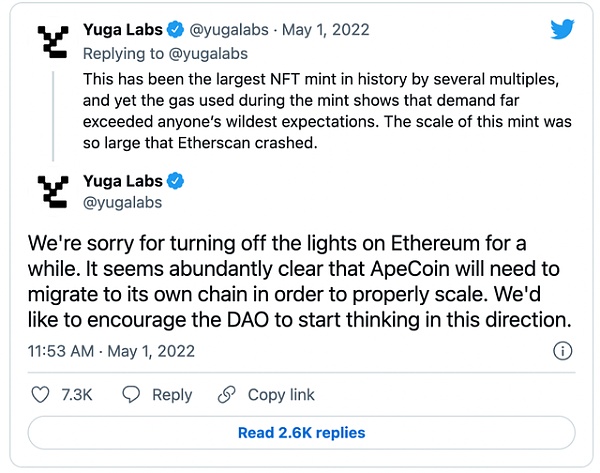The height and width of the screenshot is (473, 600).
Task: Open the Read 2.6K replies button
Action: pyautogui.click(x=301, y=433)
